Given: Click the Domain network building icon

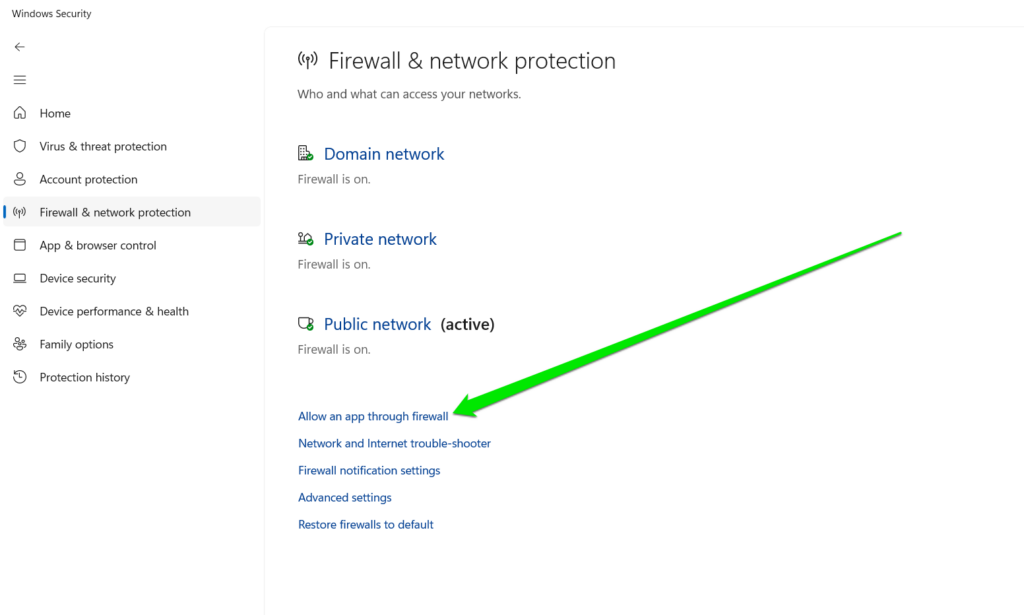Looking at the screenshot, I should point(306,154).
